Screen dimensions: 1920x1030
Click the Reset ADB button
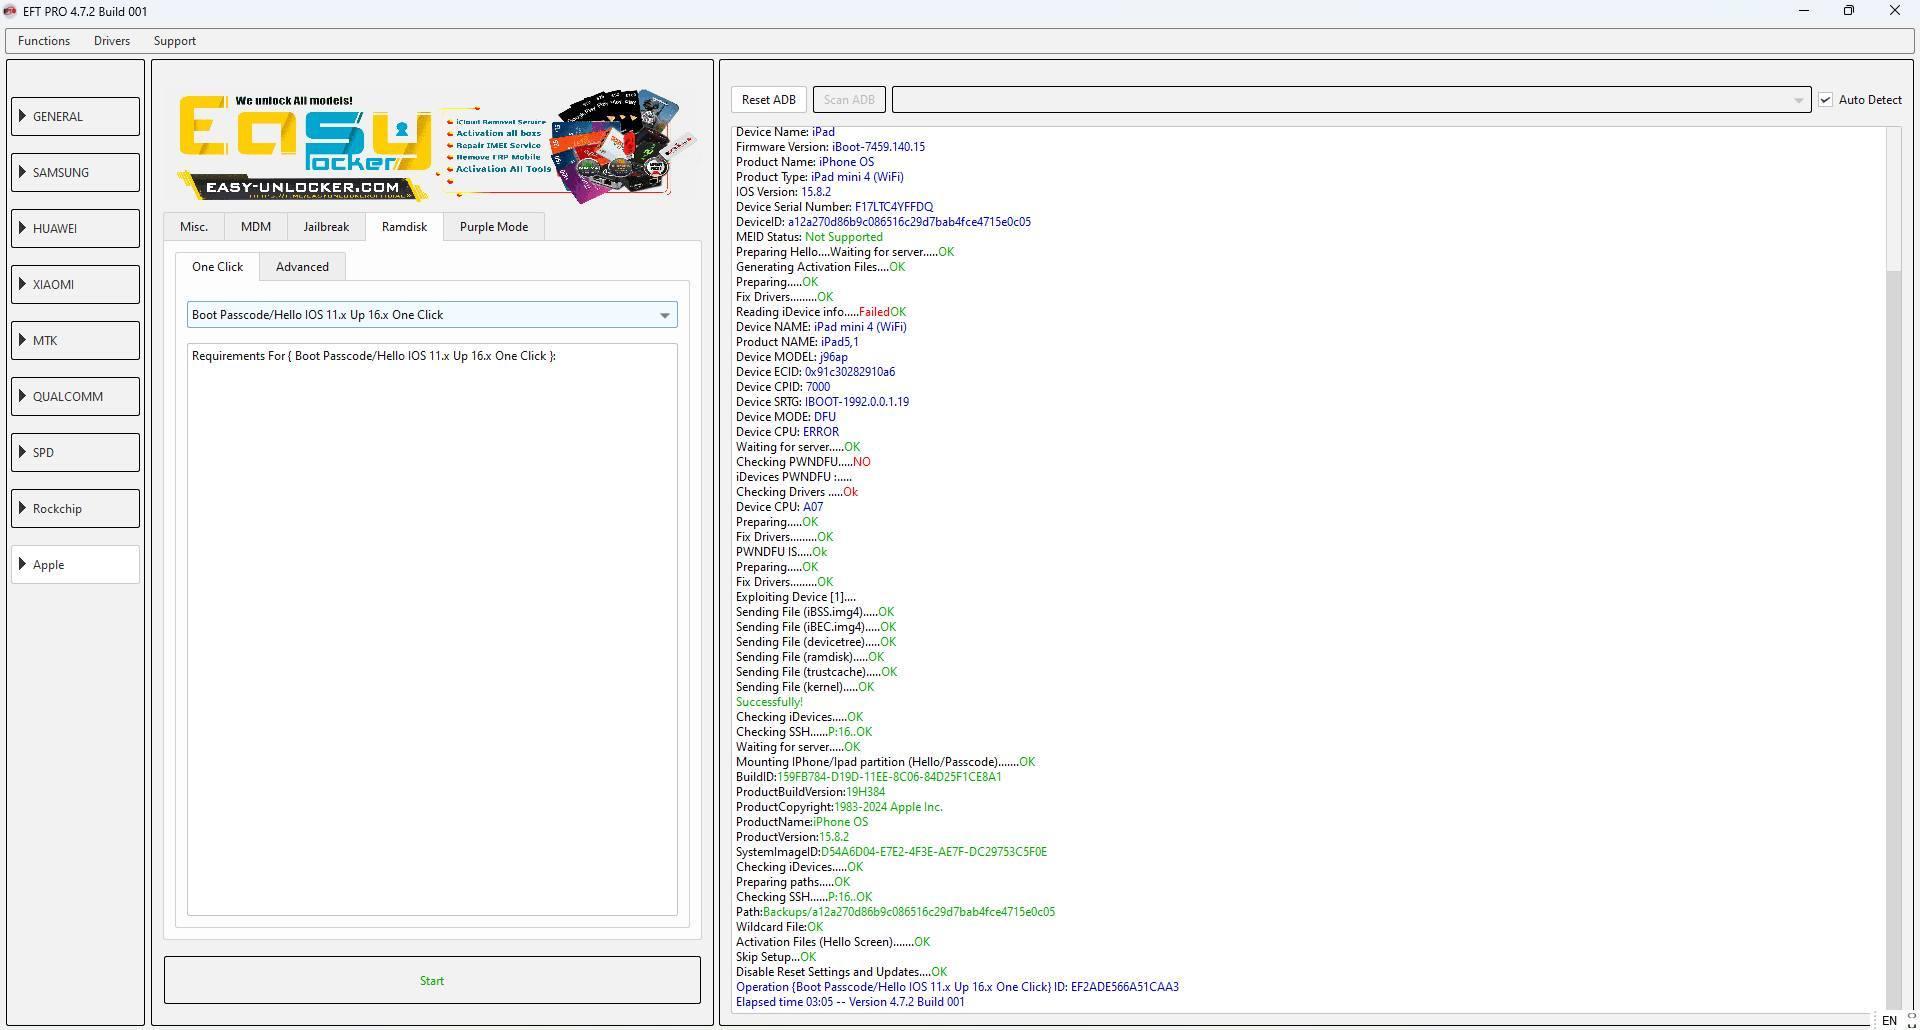(768, 100)
